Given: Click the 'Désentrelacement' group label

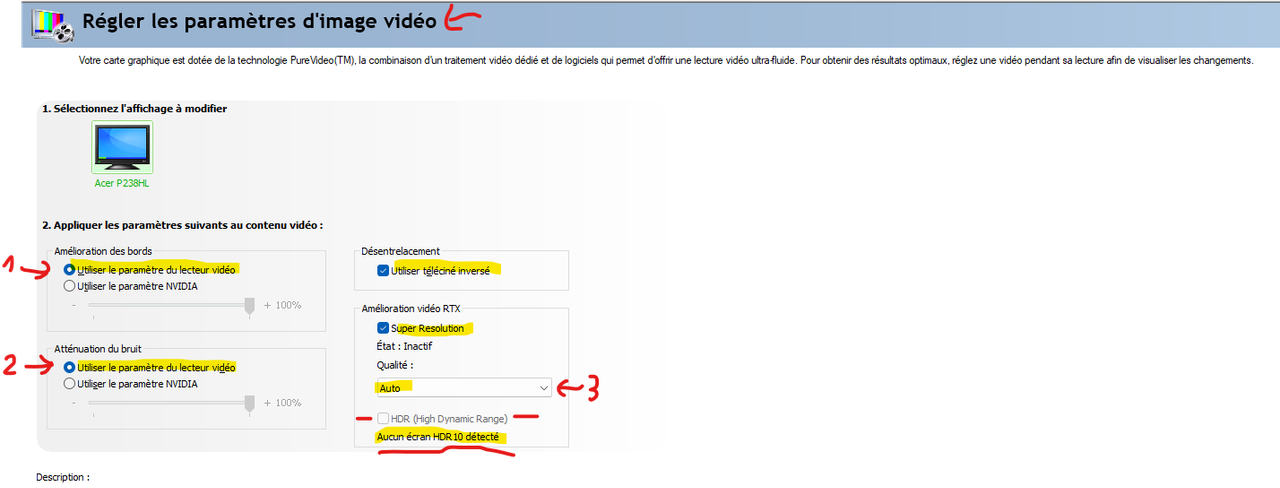Looking at the screenshot, I should 400,251.
